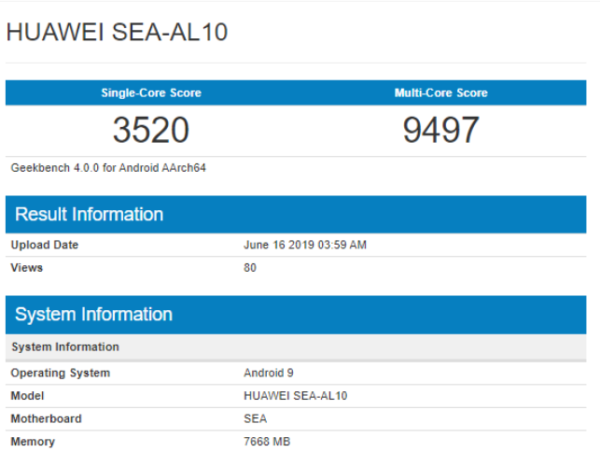Image resolution: width=600 pixels, height=466 pixels.
Task: Select the Motherboard row label
Action: (46, 419)
